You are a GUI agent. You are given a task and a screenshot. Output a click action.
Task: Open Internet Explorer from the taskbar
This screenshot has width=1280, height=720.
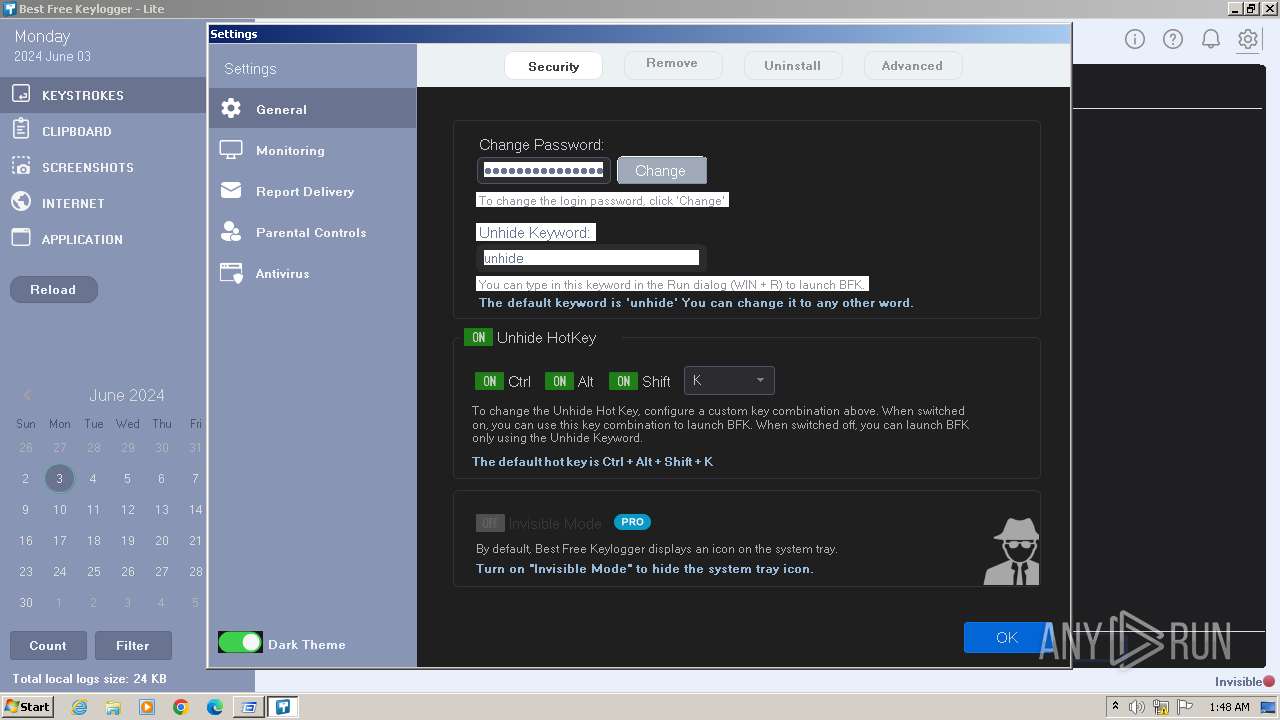point(79,707)
